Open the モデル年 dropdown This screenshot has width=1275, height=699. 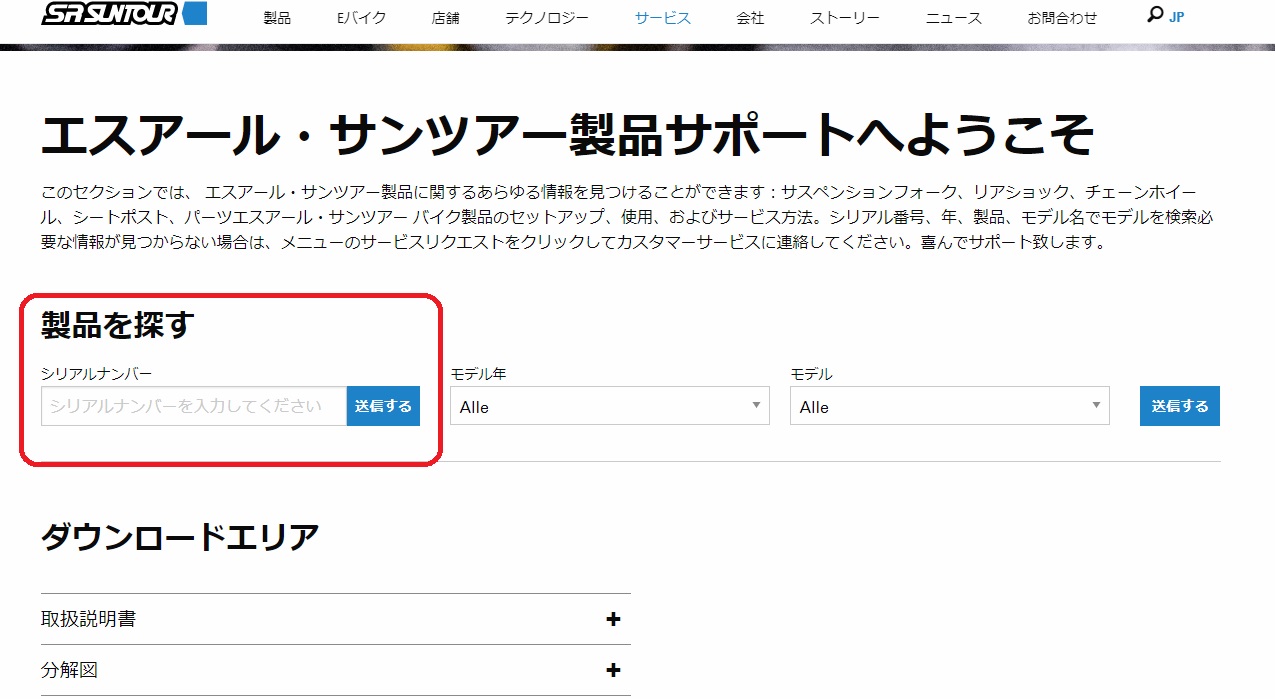(x=610, y=406)
